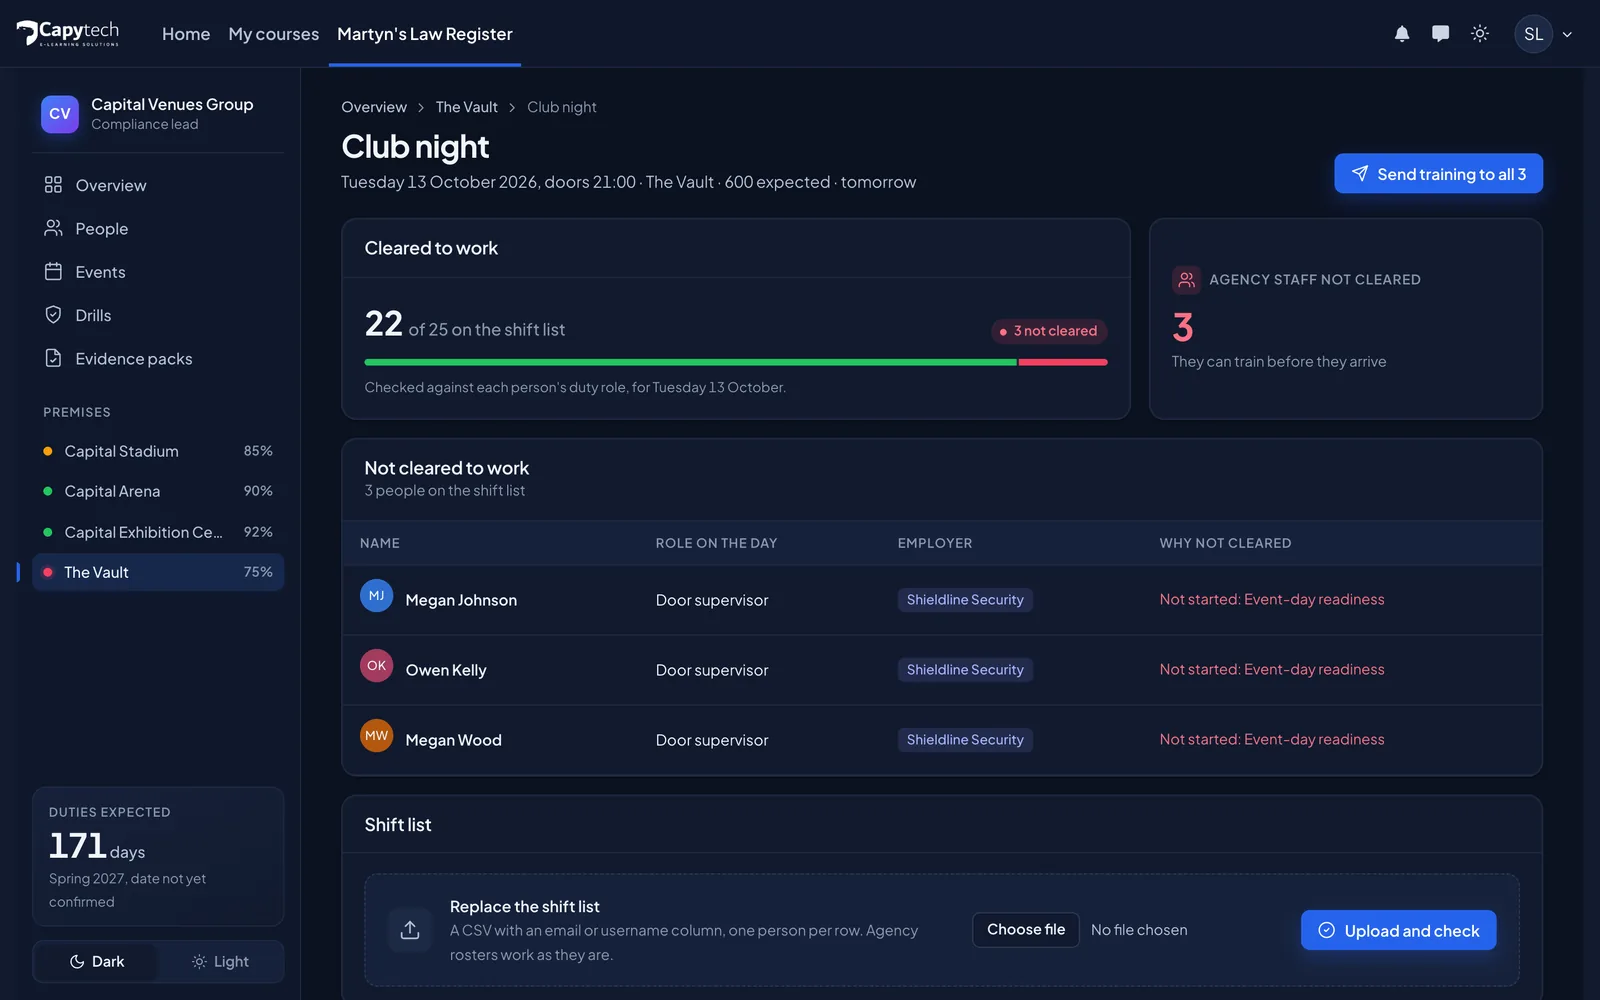Viewport: 1600px width, 1000px height.
Task: Open Overview in the sidebar
Action: [x=158, y=185]
